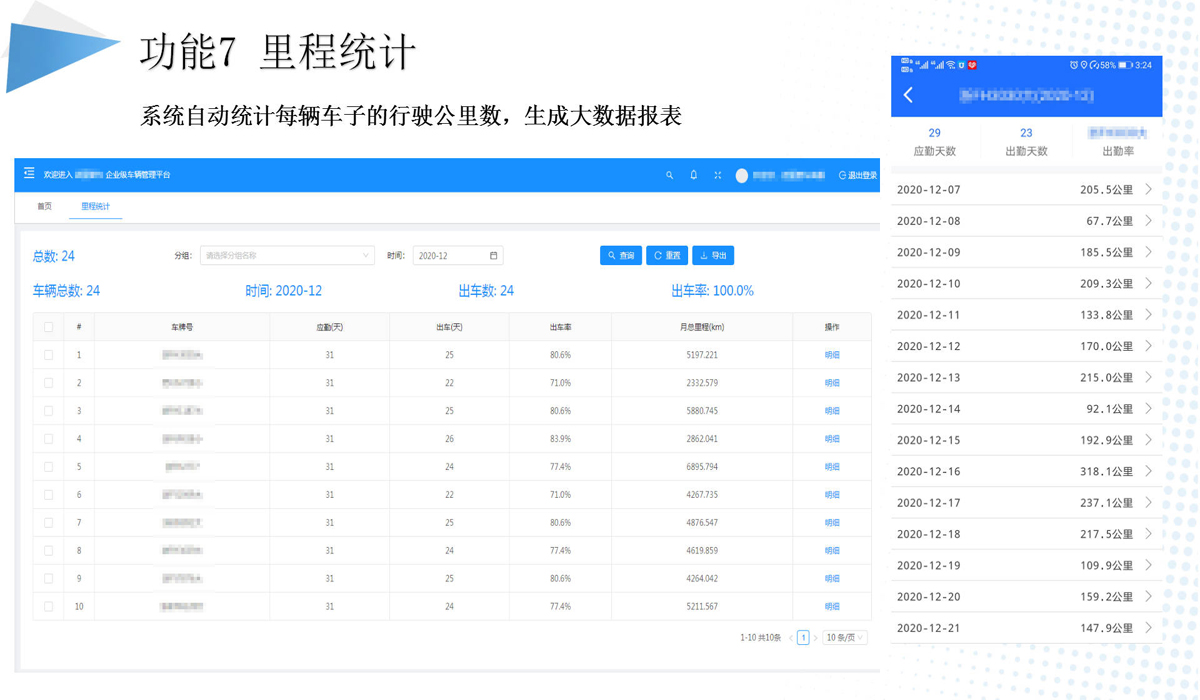This screenshot has height=700, width=1200.
Task: Switch to the 首页 tab
Action: tap(45, 206)
